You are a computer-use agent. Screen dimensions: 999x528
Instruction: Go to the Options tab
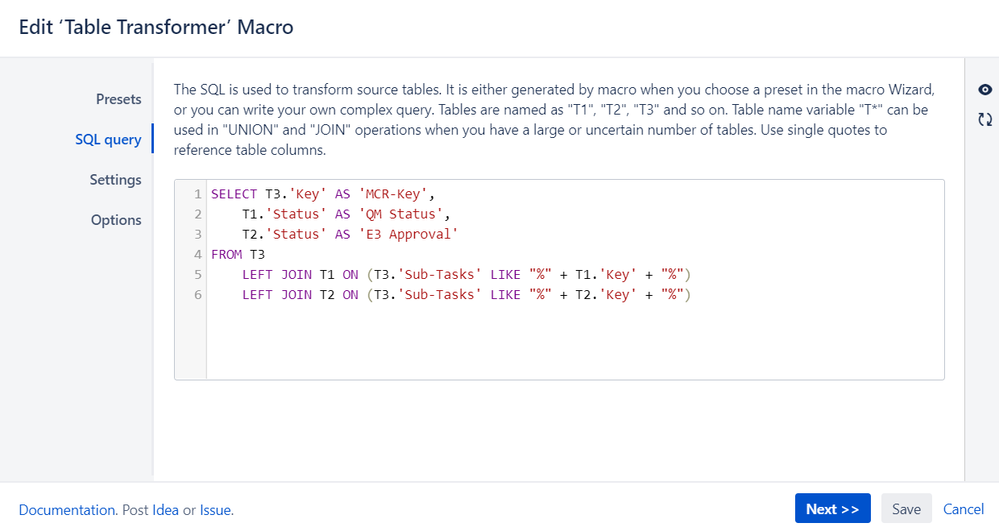click(x=116, y=220)
